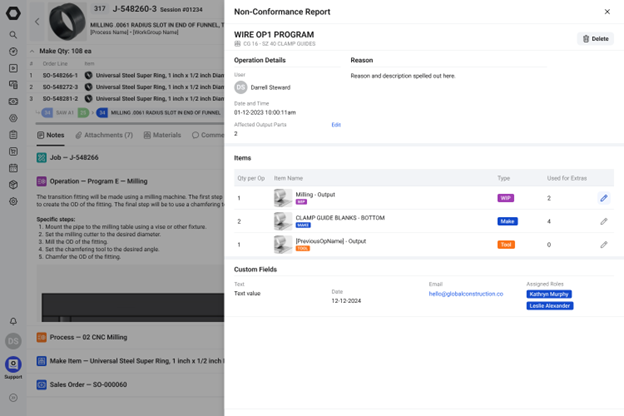Click the Leslie Alexander role tag
Viewport: 624px width, 416px height.
click(549, 306)
